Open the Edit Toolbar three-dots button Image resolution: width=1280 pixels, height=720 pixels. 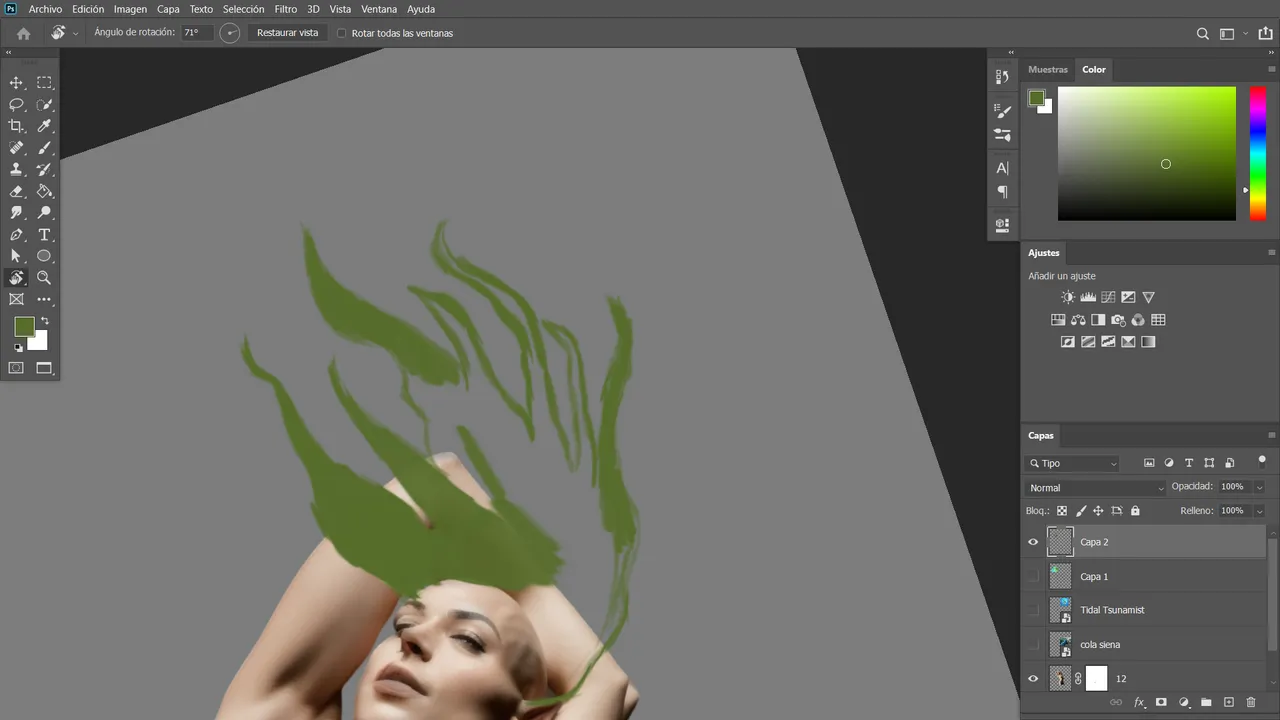tap(44, 299)
